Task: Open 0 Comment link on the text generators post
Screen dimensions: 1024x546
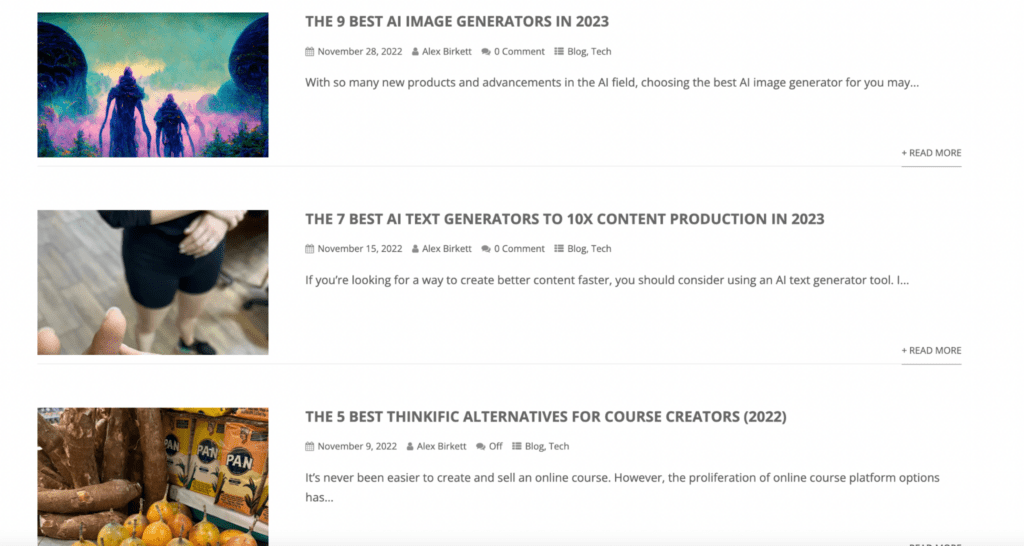Action: click(x=519, y=249)
